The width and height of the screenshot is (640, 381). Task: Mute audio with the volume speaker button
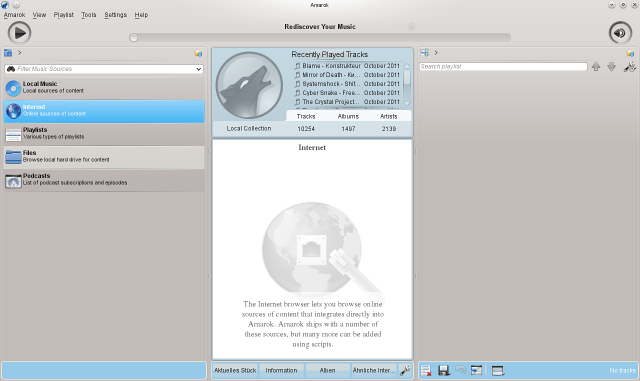tap(620, 33)
